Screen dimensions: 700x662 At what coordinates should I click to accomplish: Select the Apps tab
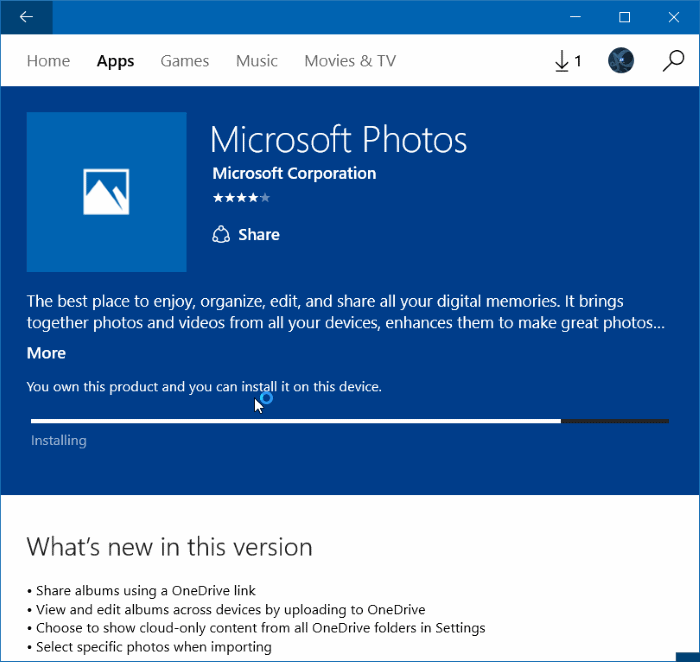(x=115, y=61)
